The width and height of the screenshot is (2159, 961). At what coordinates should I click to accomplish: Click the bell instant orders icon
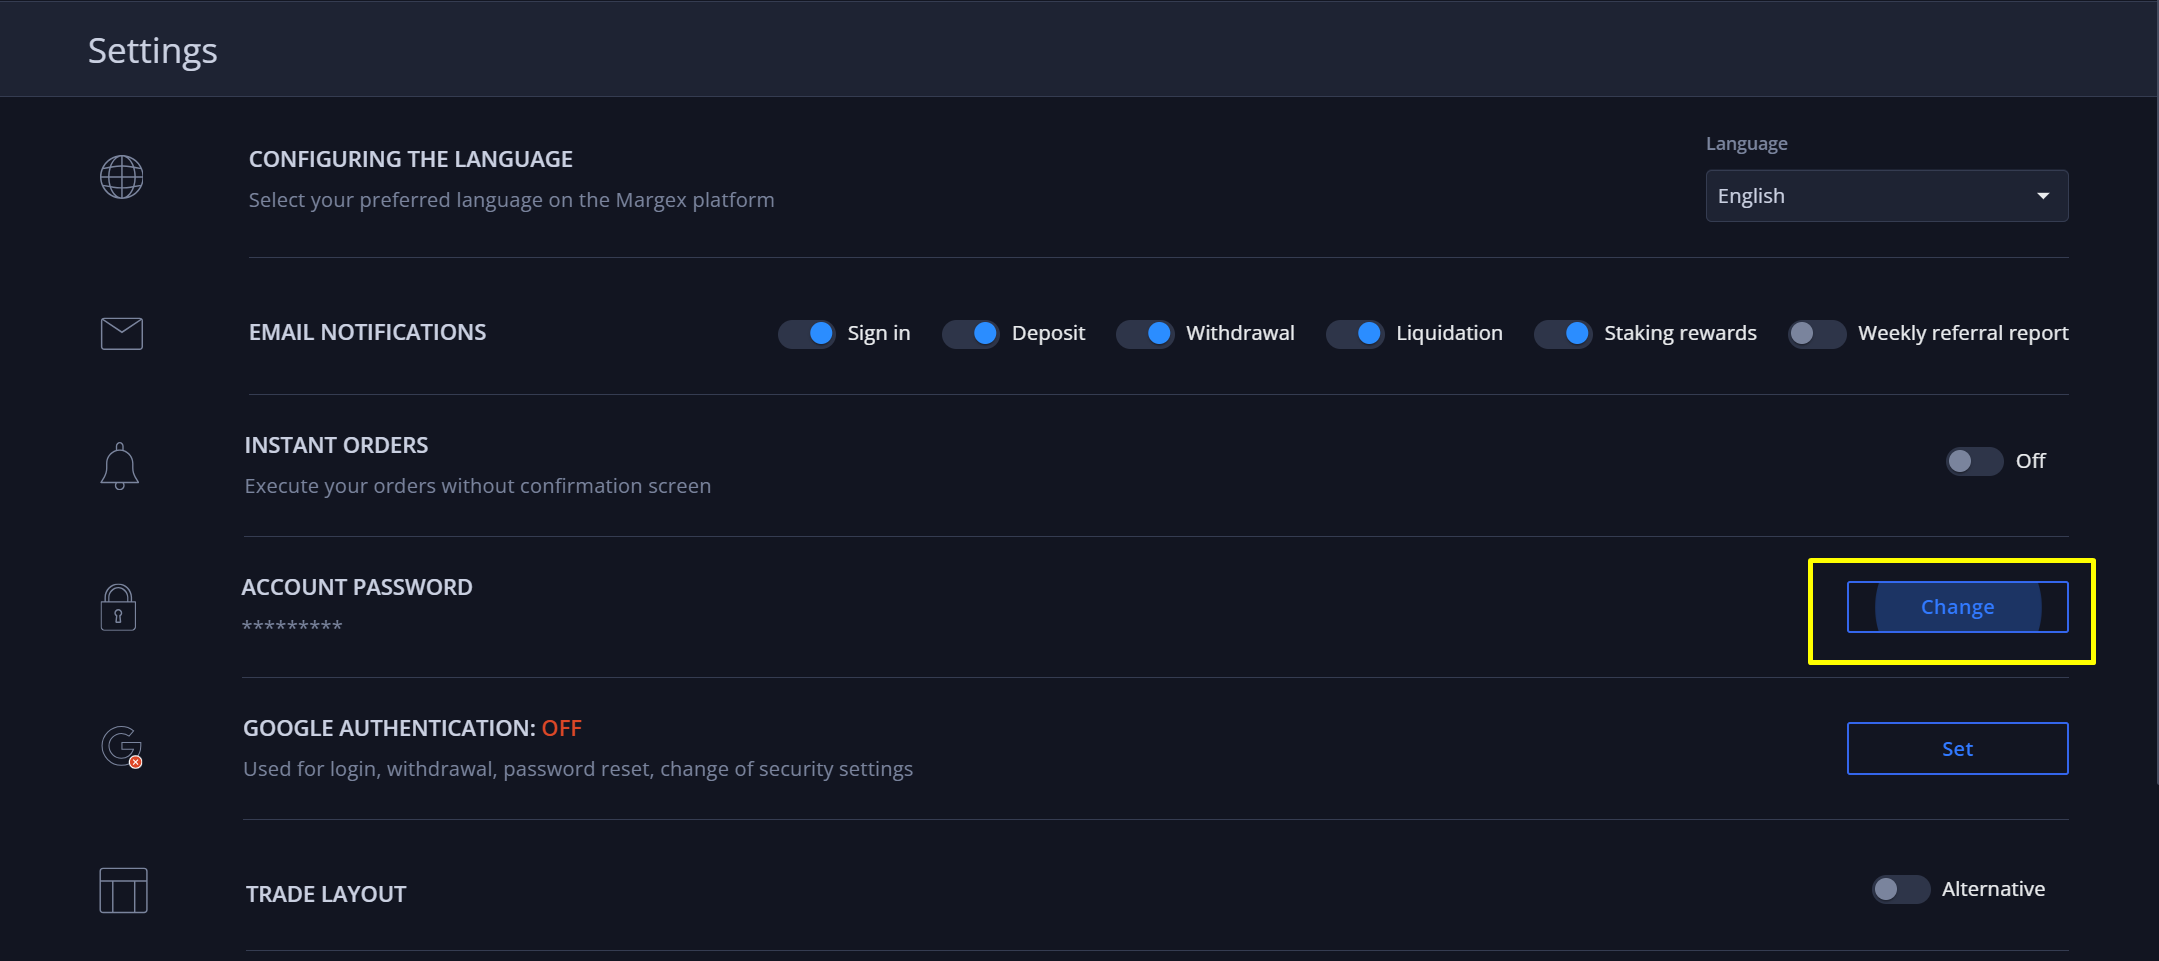click(x=120, y=466)
